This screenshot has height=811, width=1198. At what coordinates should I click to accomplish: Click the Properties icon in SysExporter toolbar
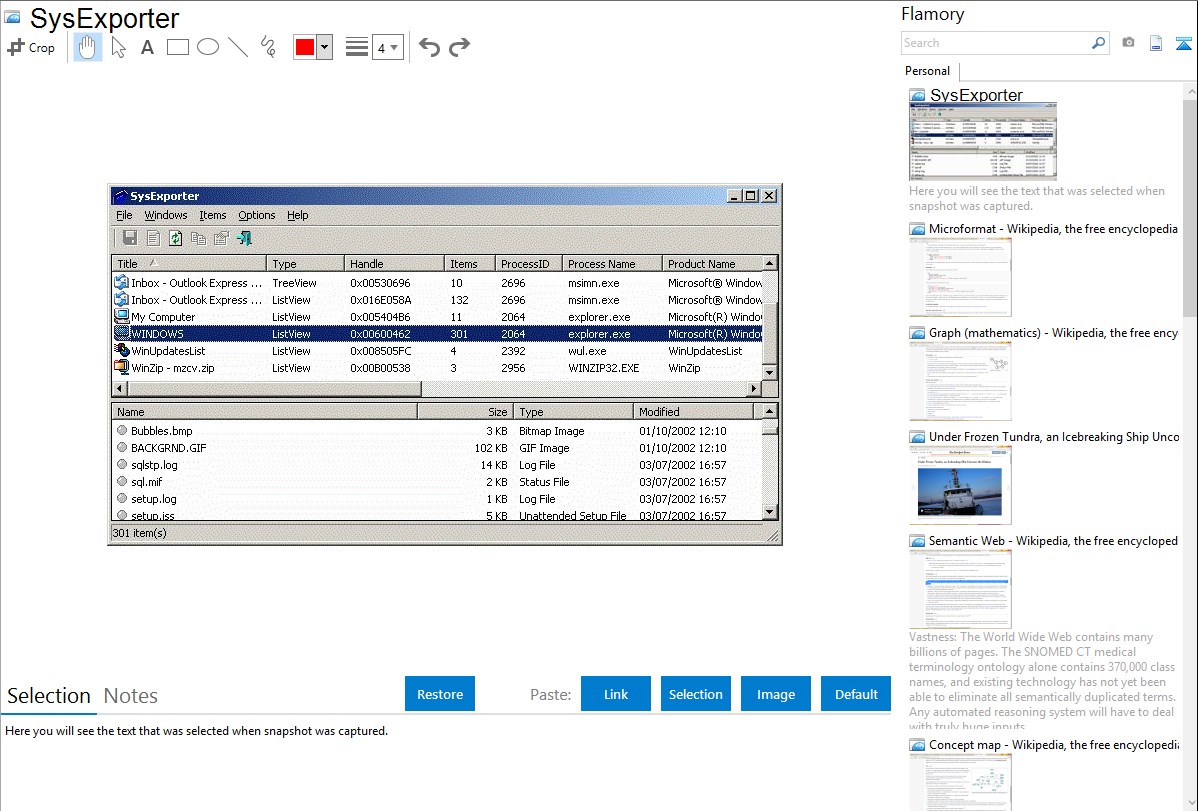222,238
